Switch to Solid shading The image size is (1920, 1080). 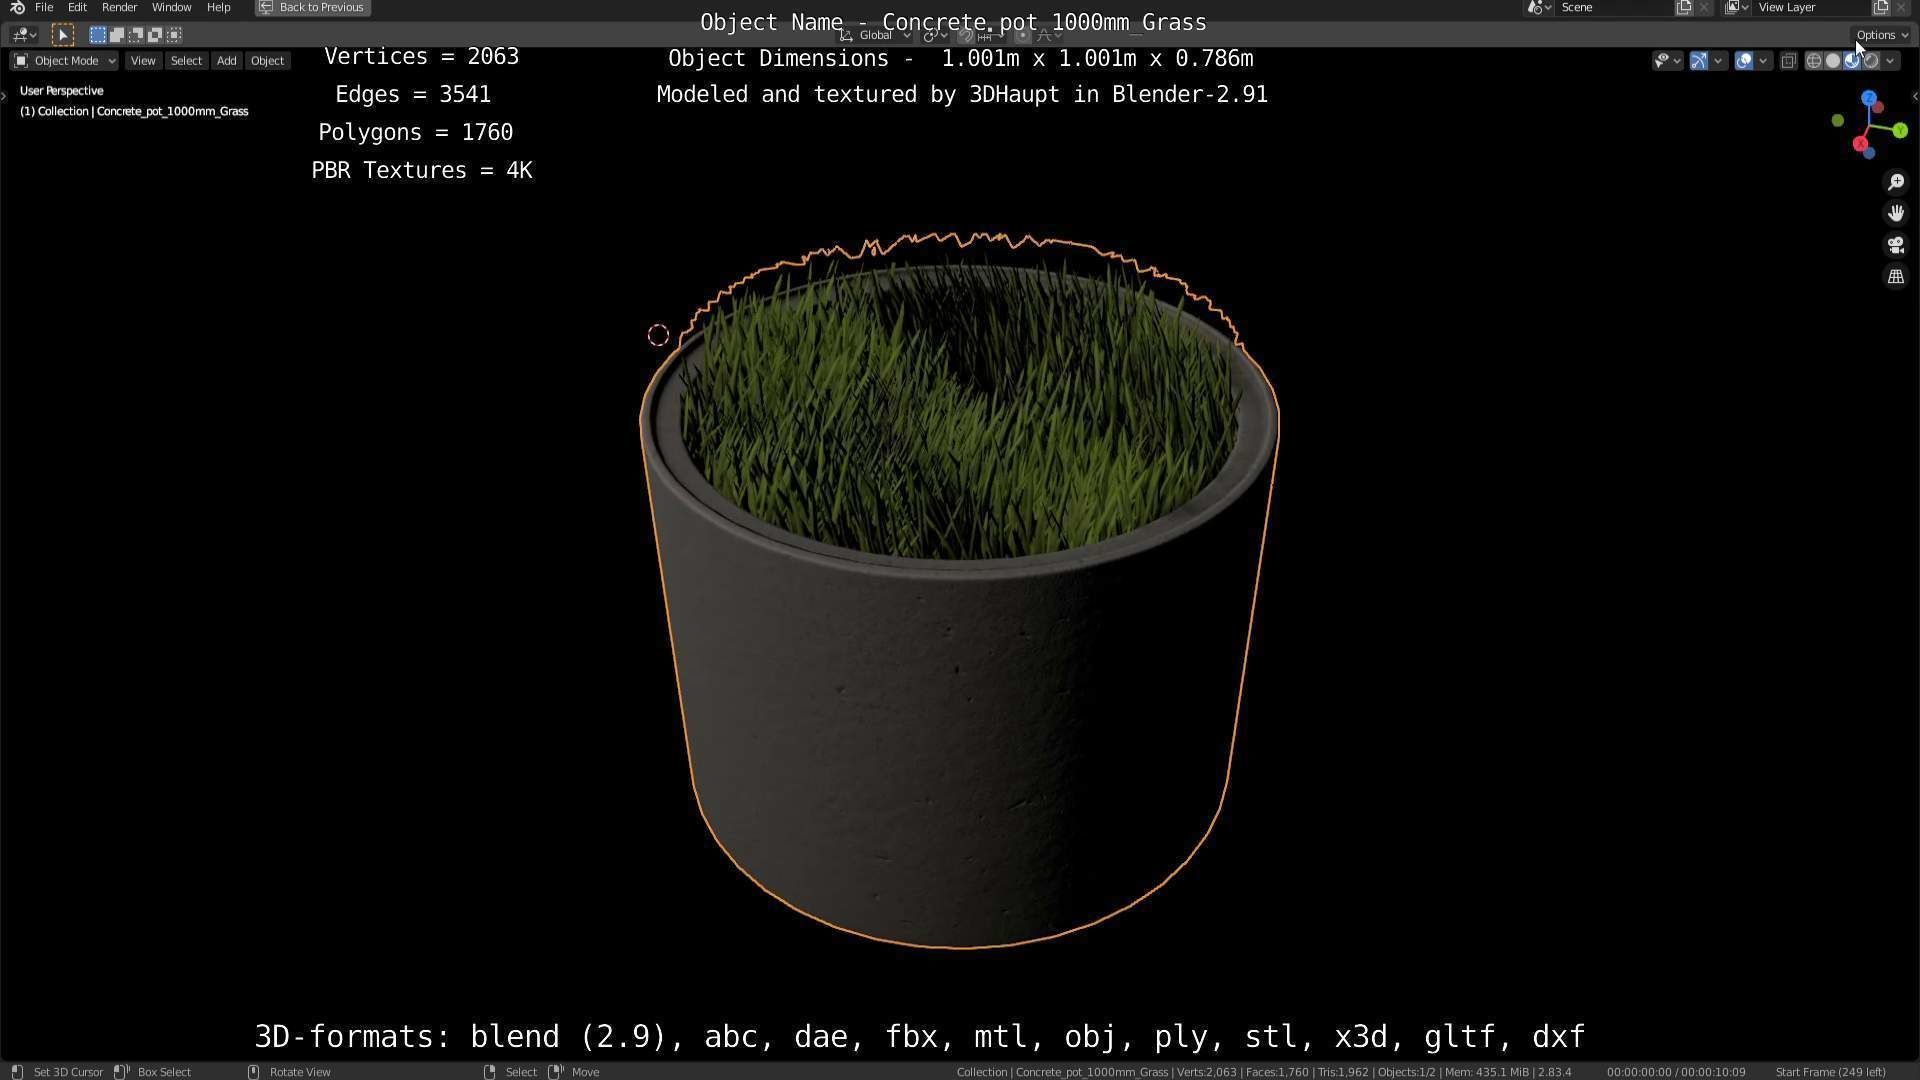(x=1833, y=61)
